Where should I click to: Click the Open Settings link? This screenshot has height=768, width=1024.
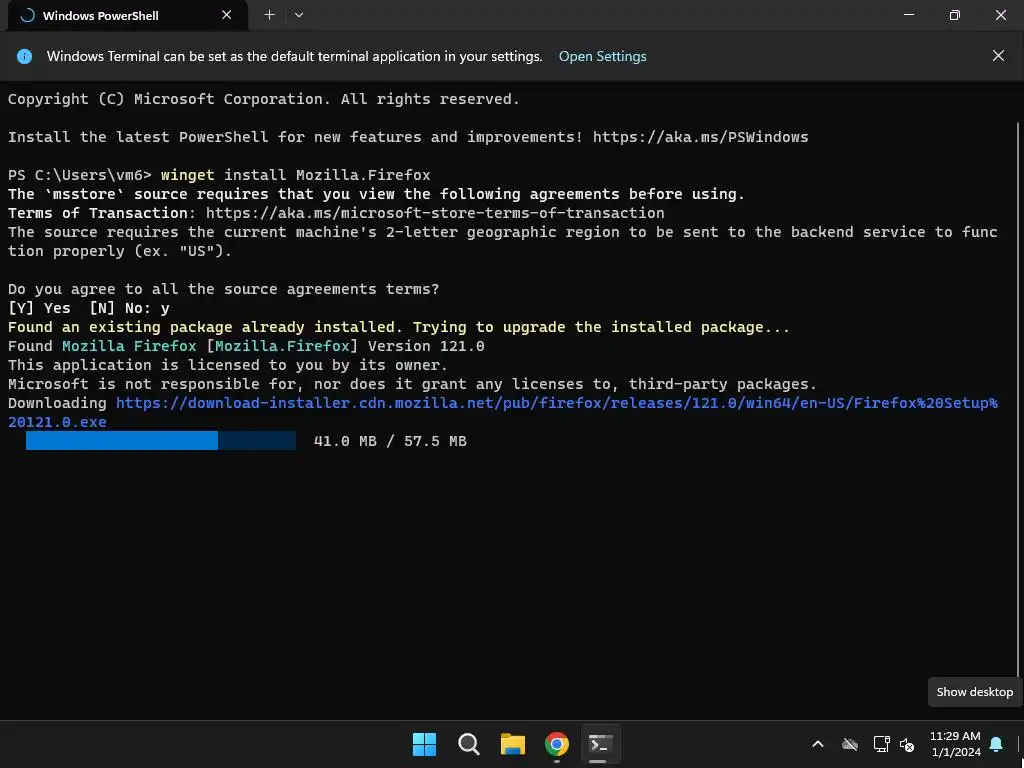pos(602,56)
